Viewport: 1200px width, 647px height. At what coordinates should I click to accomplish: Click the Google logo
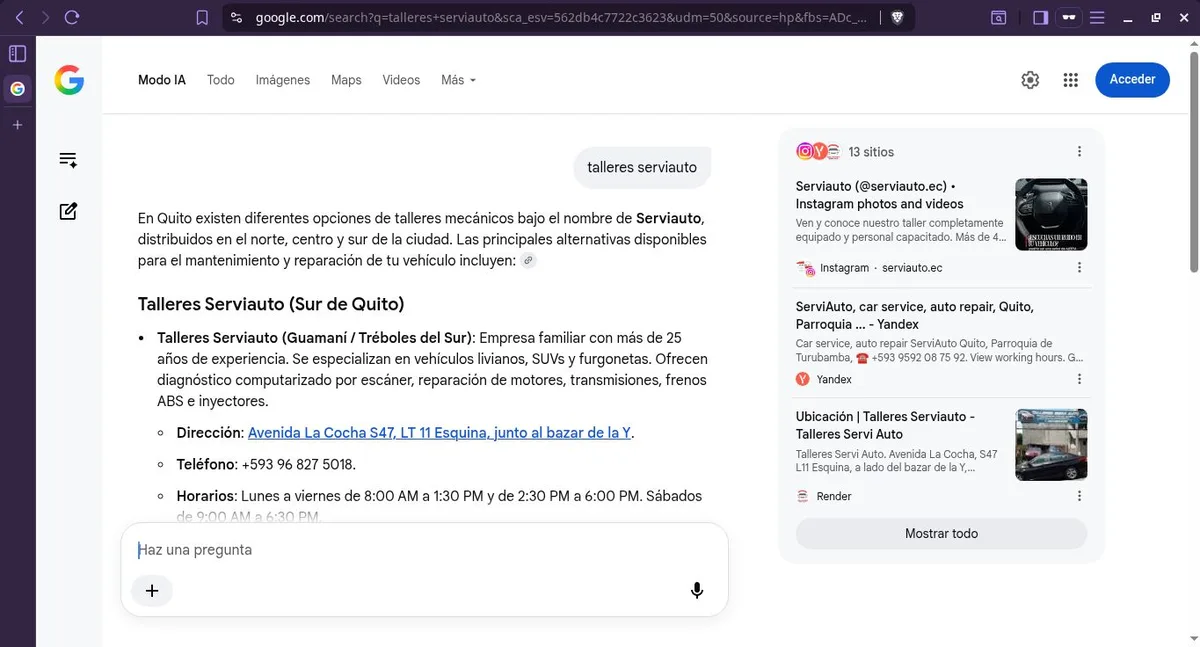click(x=69, y=80)
